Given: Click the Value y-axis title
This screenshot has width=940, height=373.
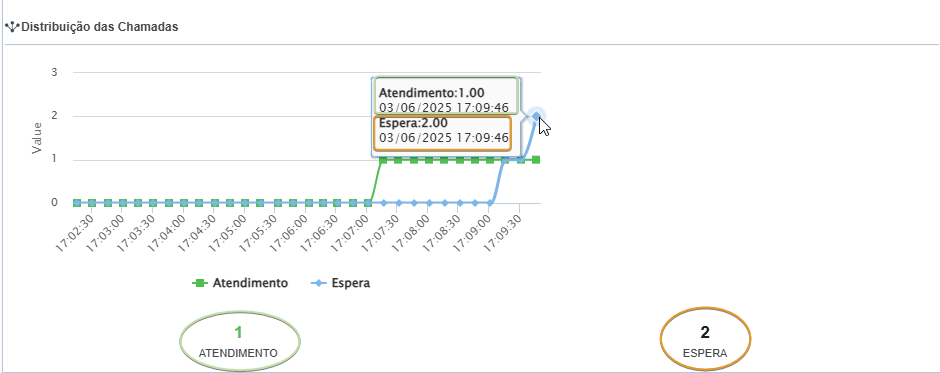Looking at the screenshot, I should coord(37,138).
